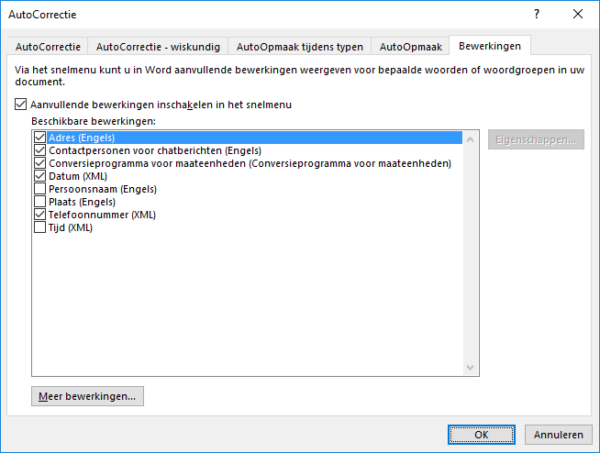The height and width of the screenshot is (453, 600).
Task: Switch to the AutoCorrectie tab
Action: point(48,47)
